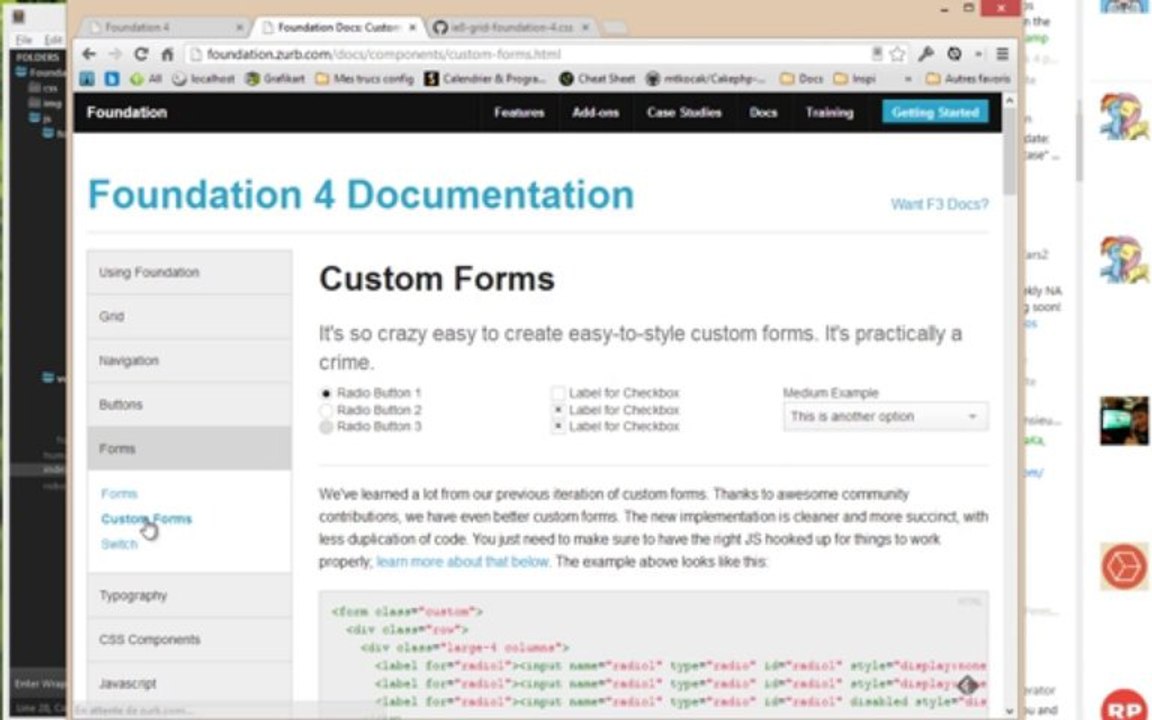This screenshot has width=1152, height=720.
Task: Click the css folder icon in editor sidebar
Action: pos(34,87)
